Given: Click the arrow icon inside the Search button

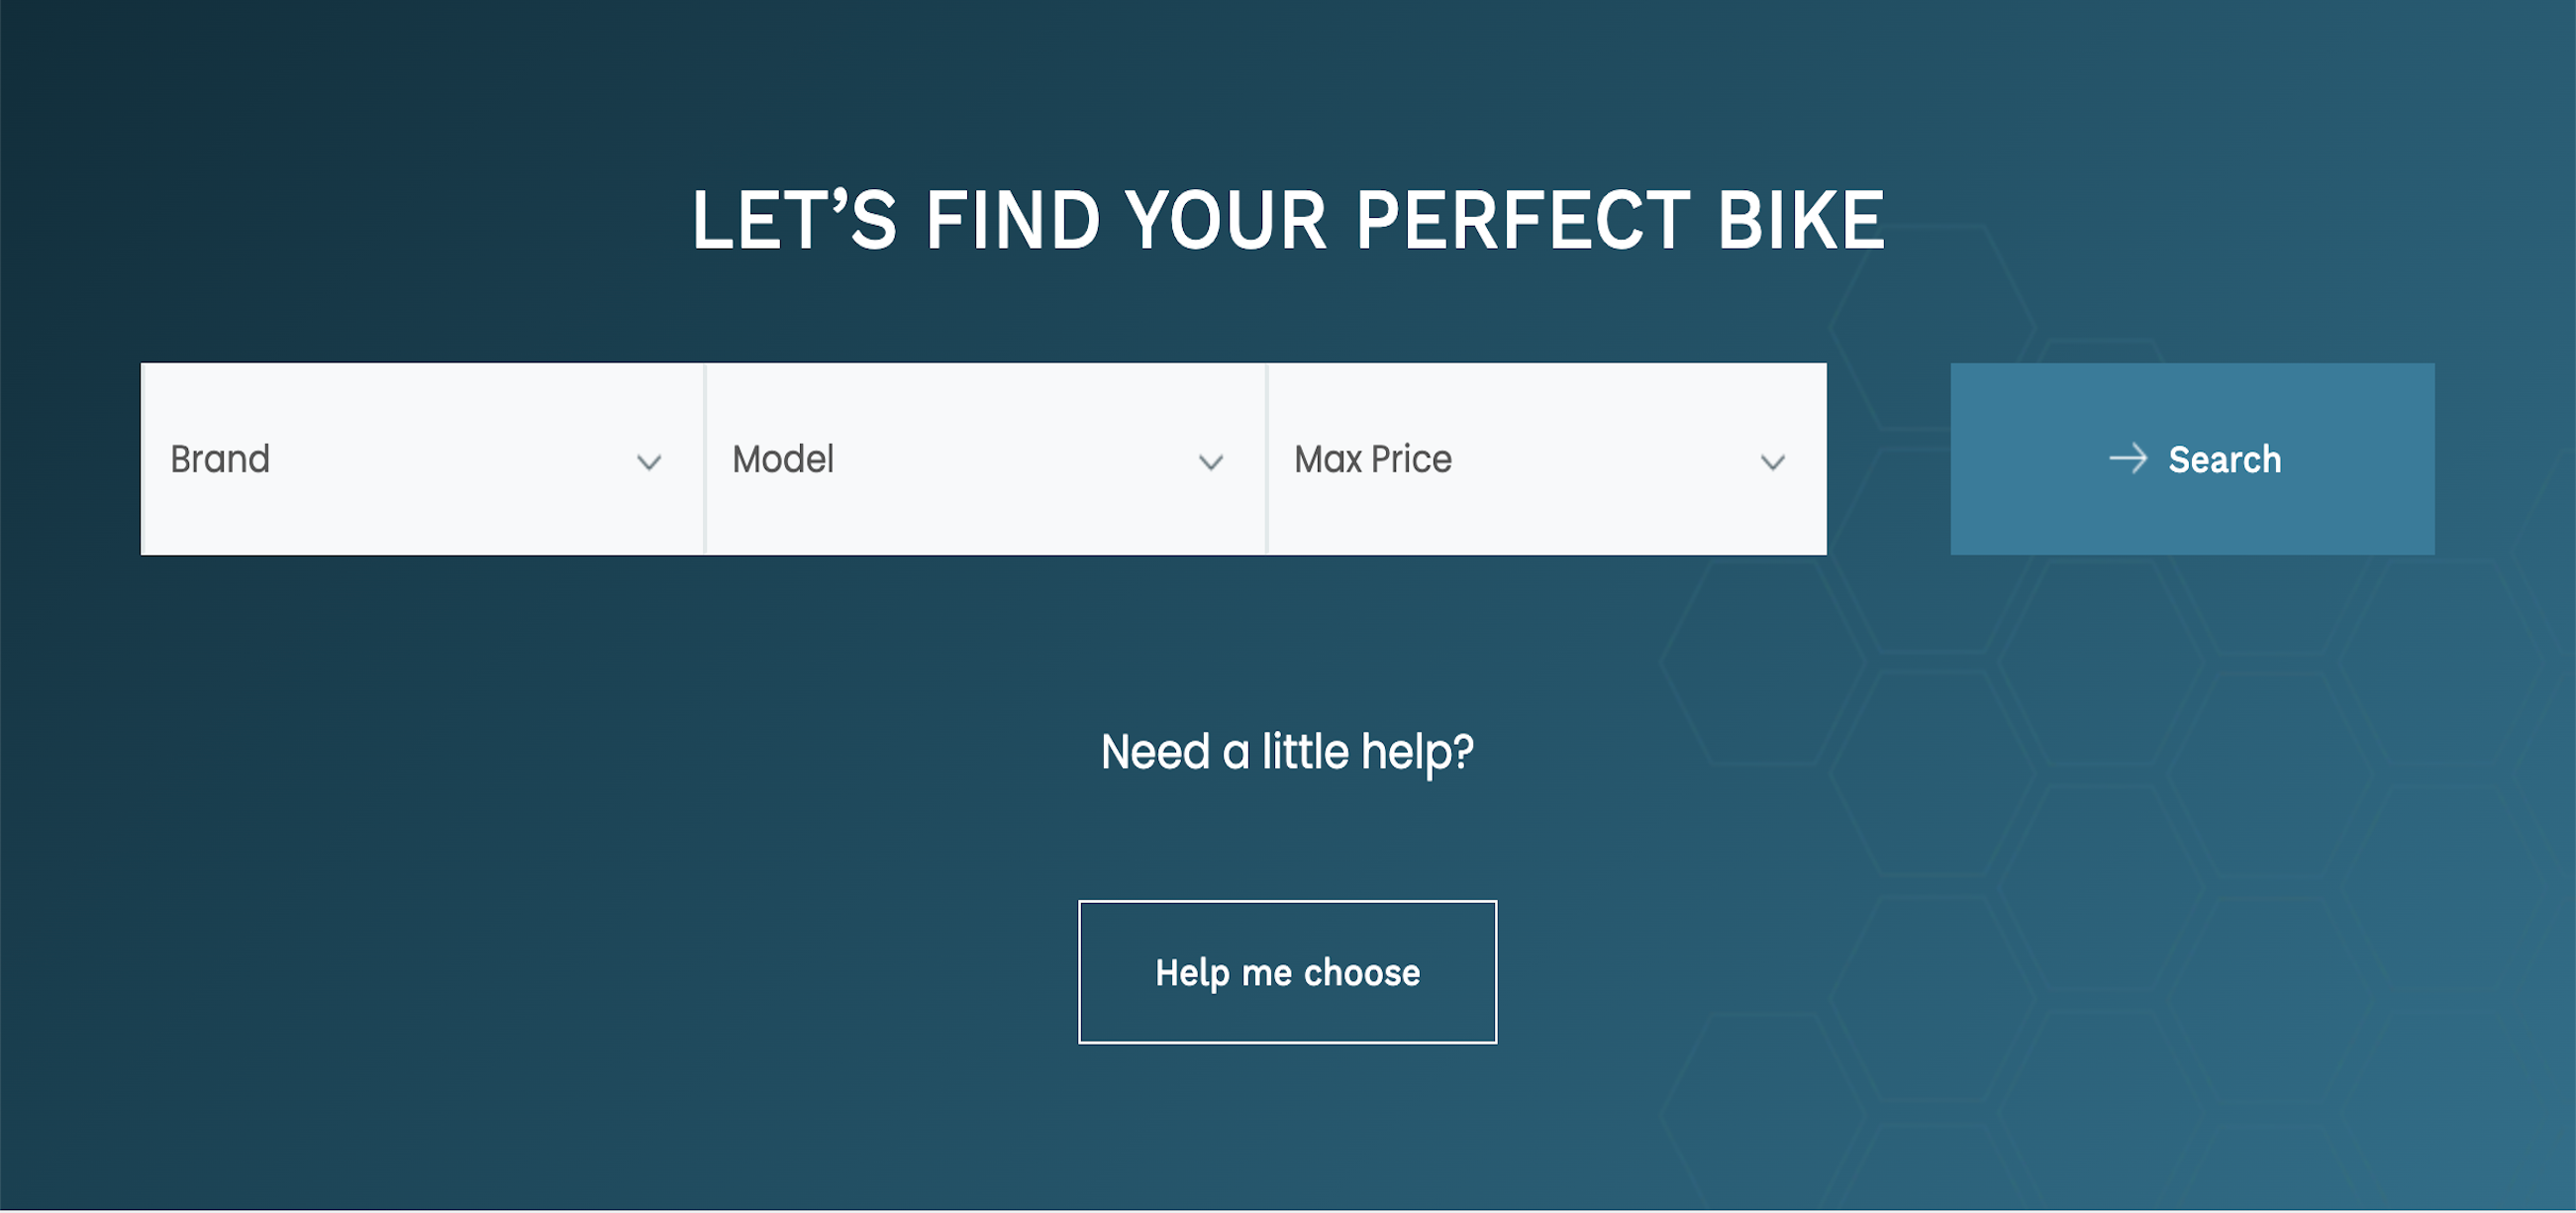Looking at the screenshot, I should [x=2127, y=460].
